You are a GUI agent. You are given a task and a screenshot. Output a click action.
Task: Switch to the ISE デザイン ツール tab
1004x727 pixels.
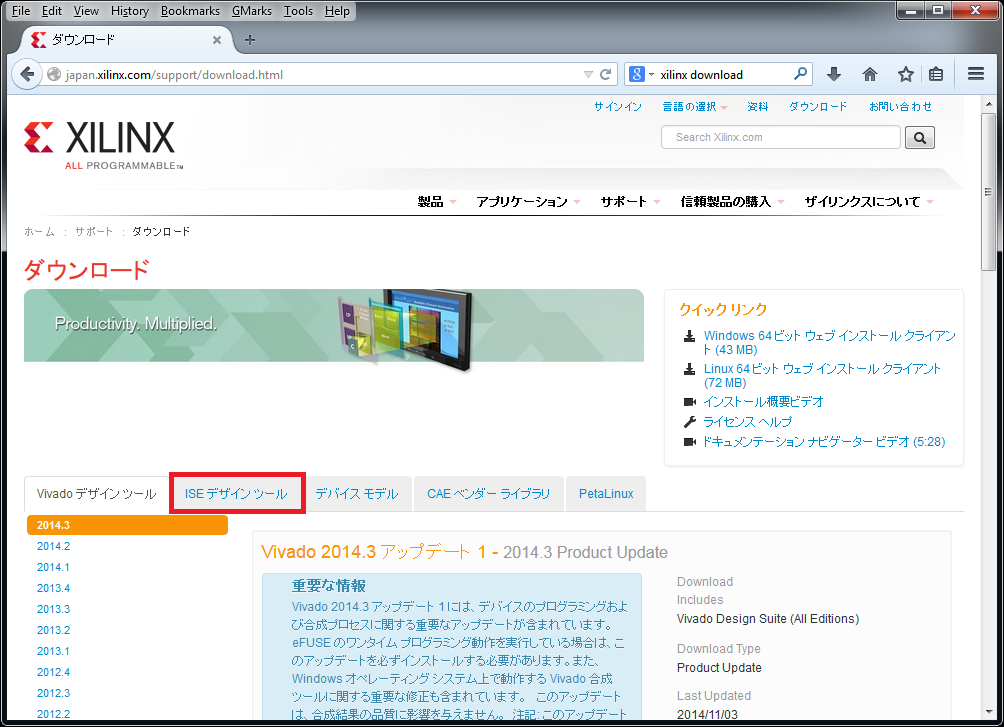click(x=236, y=494)
